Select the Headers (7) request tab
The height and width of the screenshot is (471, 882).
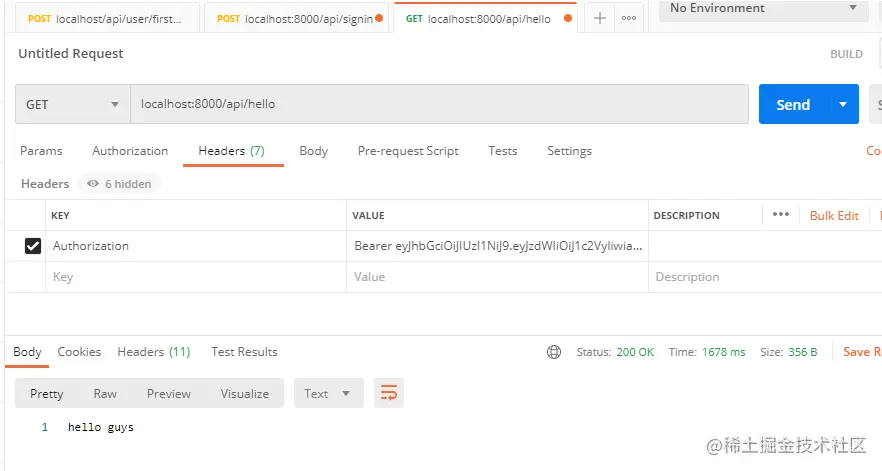coord(231,151)
